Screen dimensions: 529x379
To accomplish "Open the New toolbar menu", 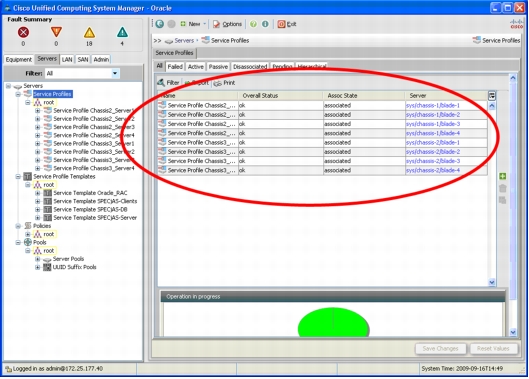I will [x=193, y=24].
